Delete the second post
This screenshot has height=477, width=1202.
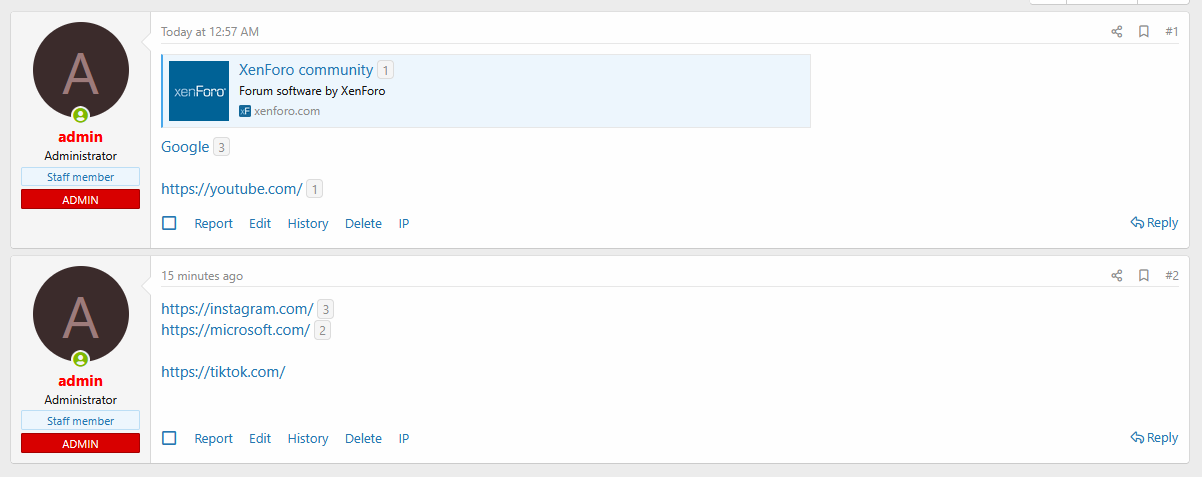(363, 438)
